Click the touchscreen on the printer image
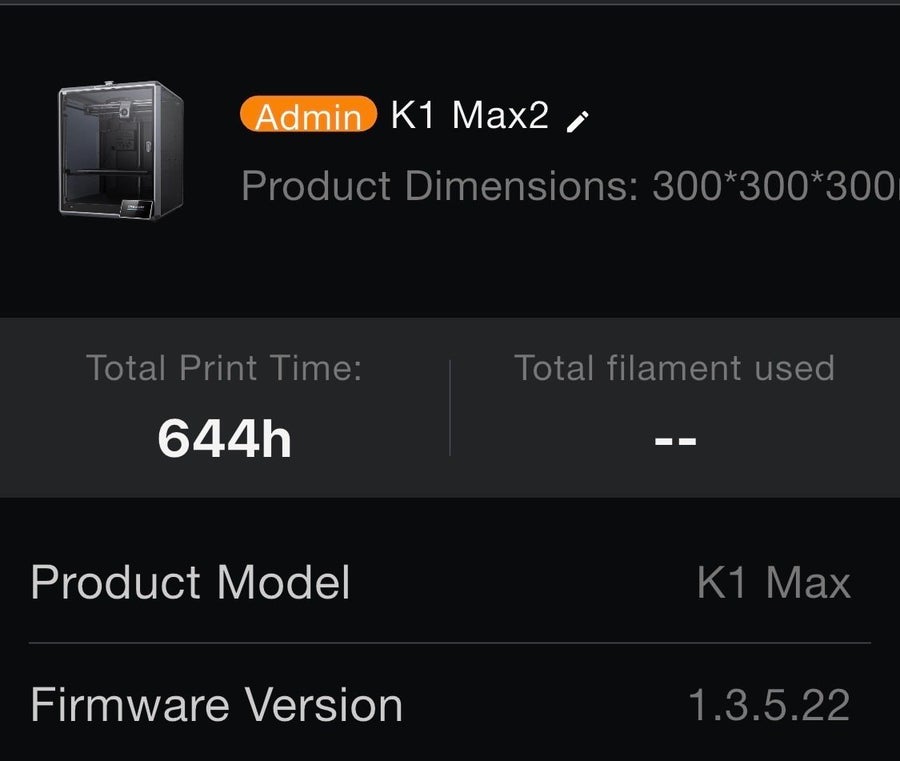The image size is (900, 761). [x=136, y=208]
